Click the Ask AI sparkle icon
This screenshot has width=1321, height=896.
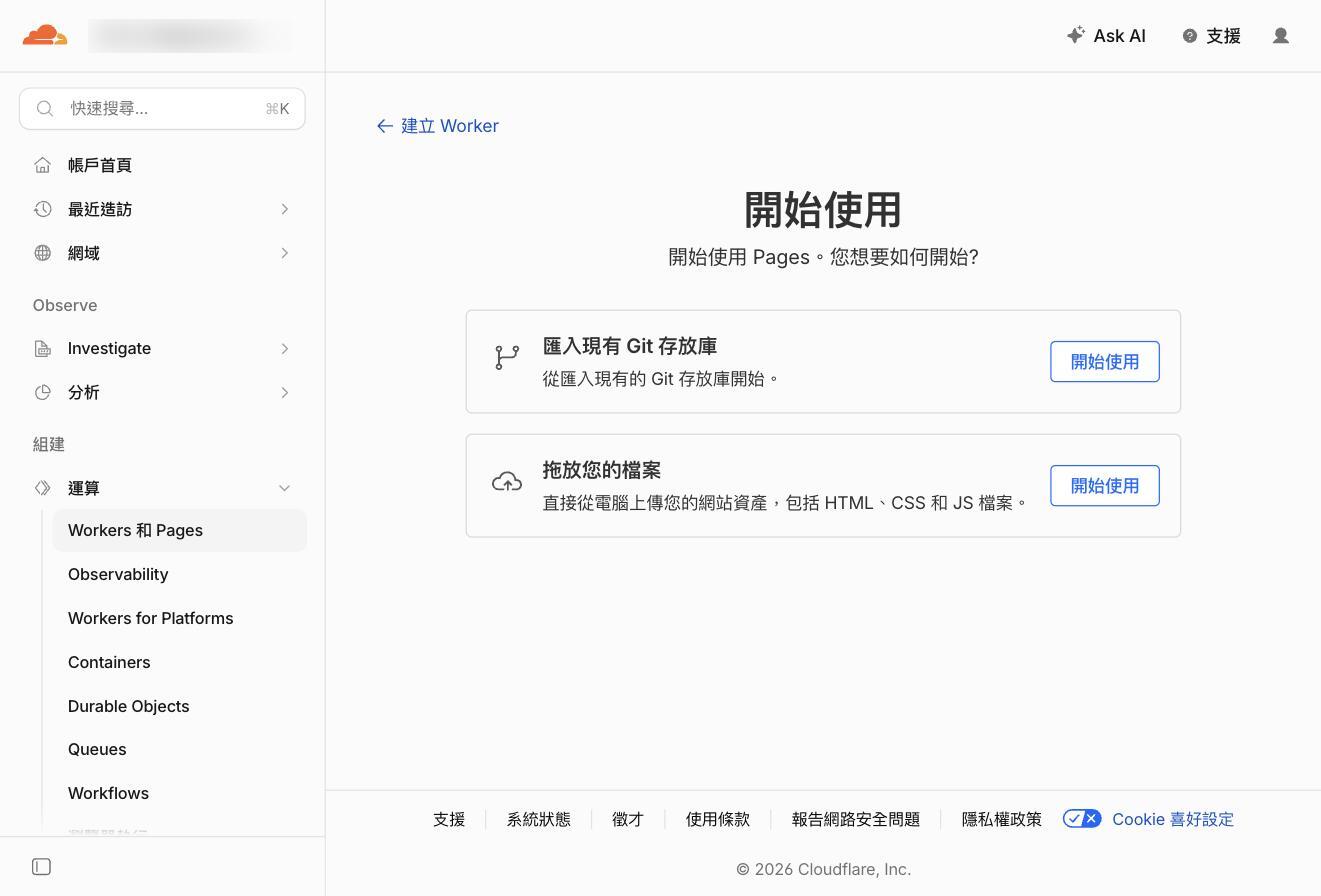(x=1076, y=35)
